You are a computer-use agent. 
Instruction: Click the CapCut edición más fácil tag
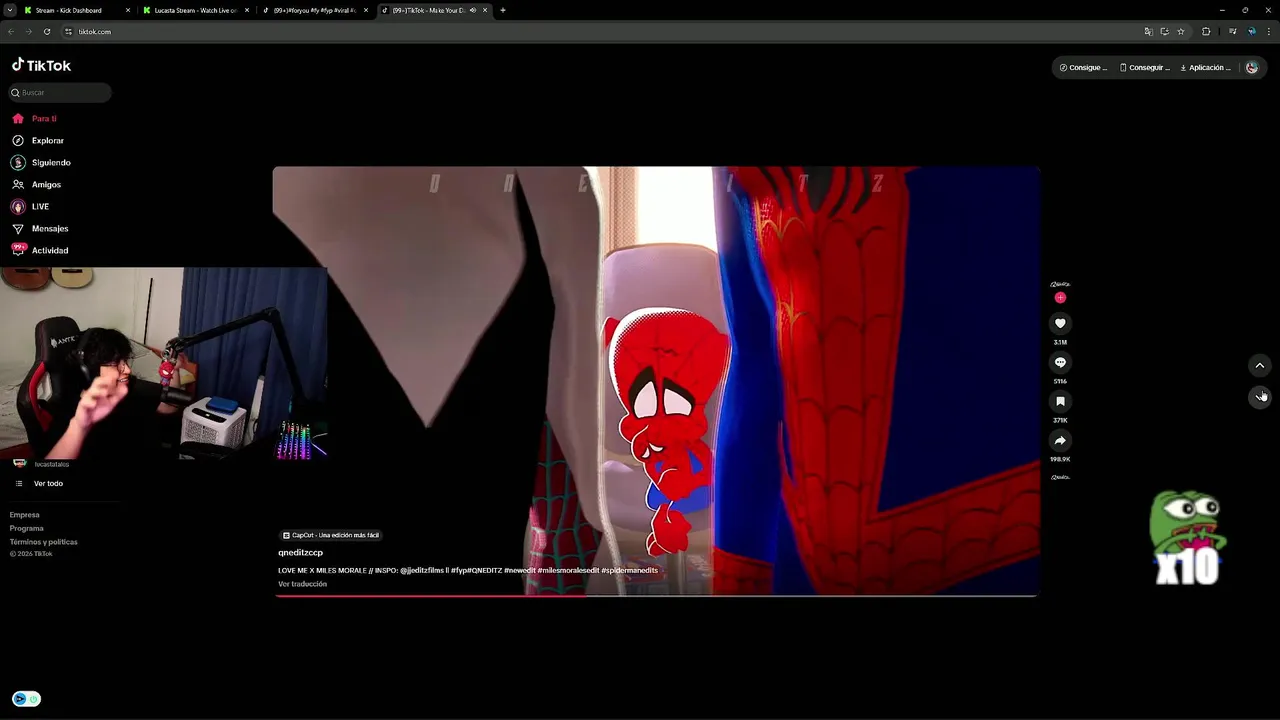pyautogui.click(x=330, y=535)
